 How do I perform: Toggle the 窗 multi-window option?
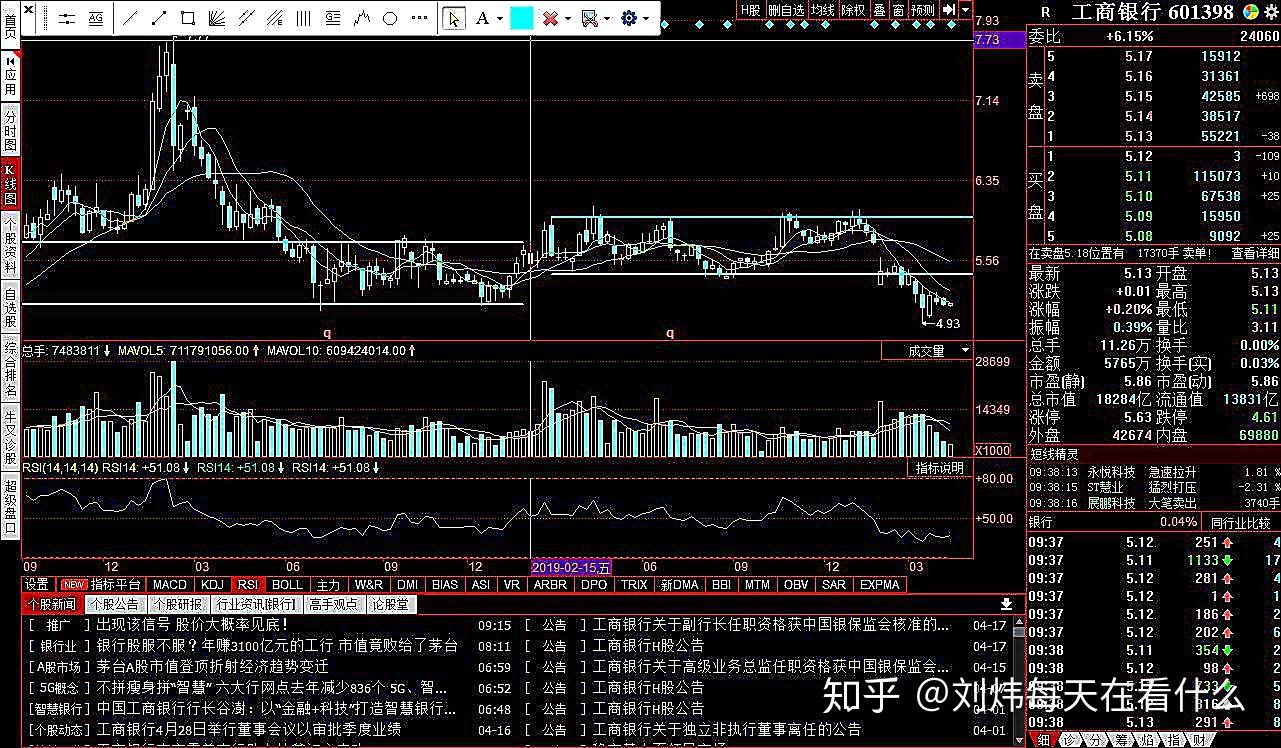(898, 10)
